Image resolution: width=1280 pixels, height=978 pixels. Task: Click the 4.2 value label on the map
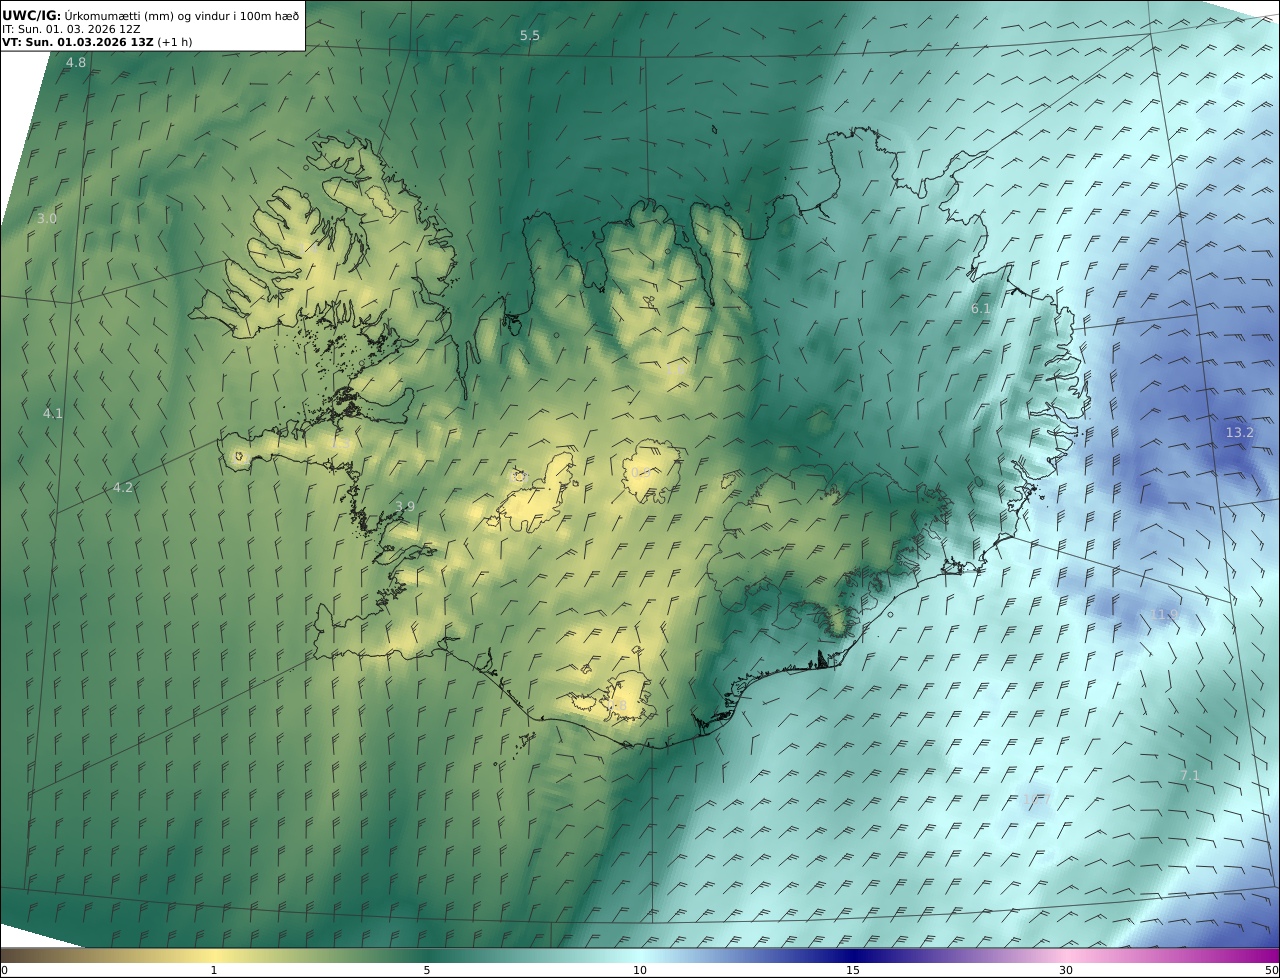(x=123, y=488)
